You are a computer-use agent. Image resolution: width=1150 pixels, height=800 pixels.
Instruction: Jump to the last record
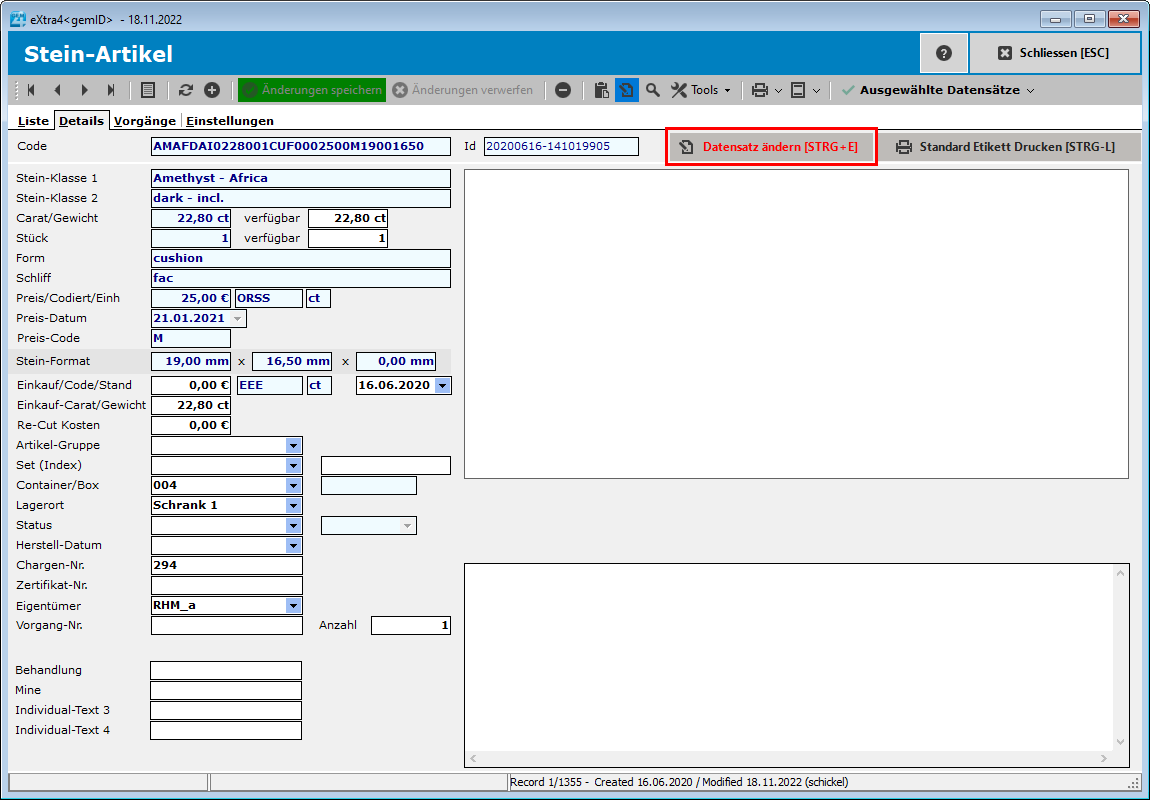pyautogui.click(x=111, y=90)
